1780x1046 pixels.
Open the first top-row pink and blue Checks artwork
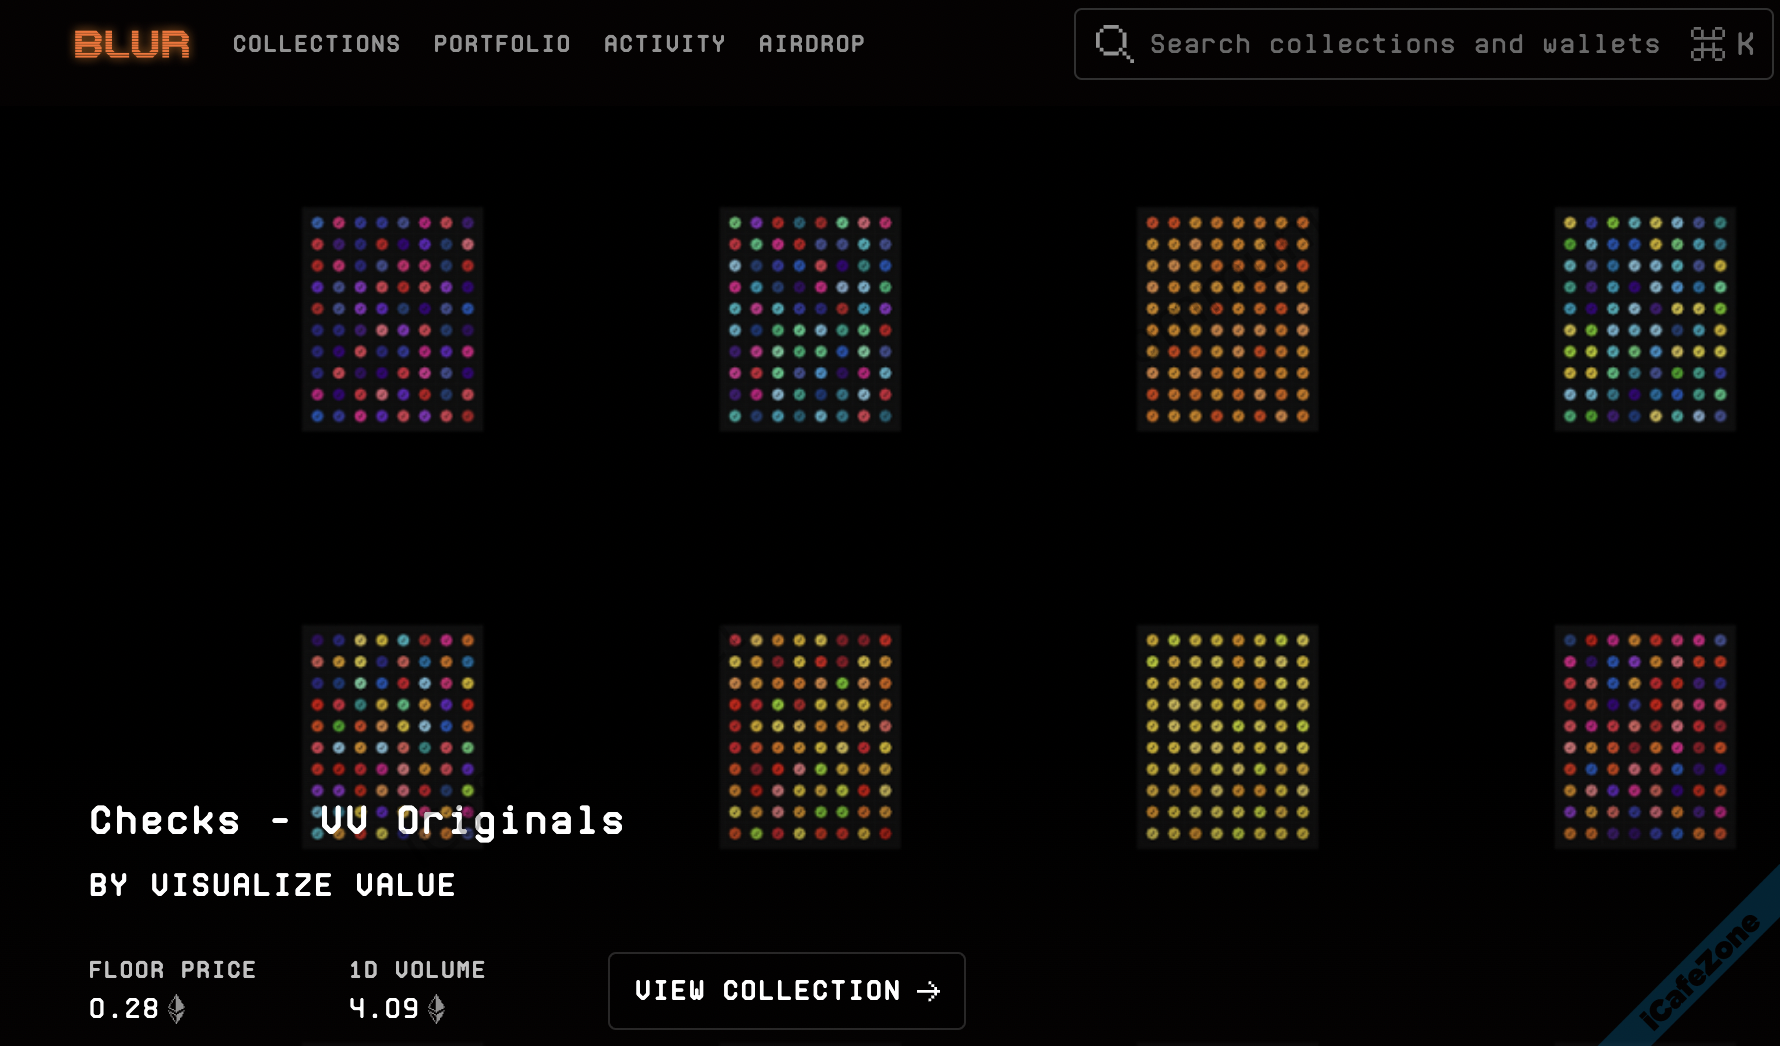392,319
